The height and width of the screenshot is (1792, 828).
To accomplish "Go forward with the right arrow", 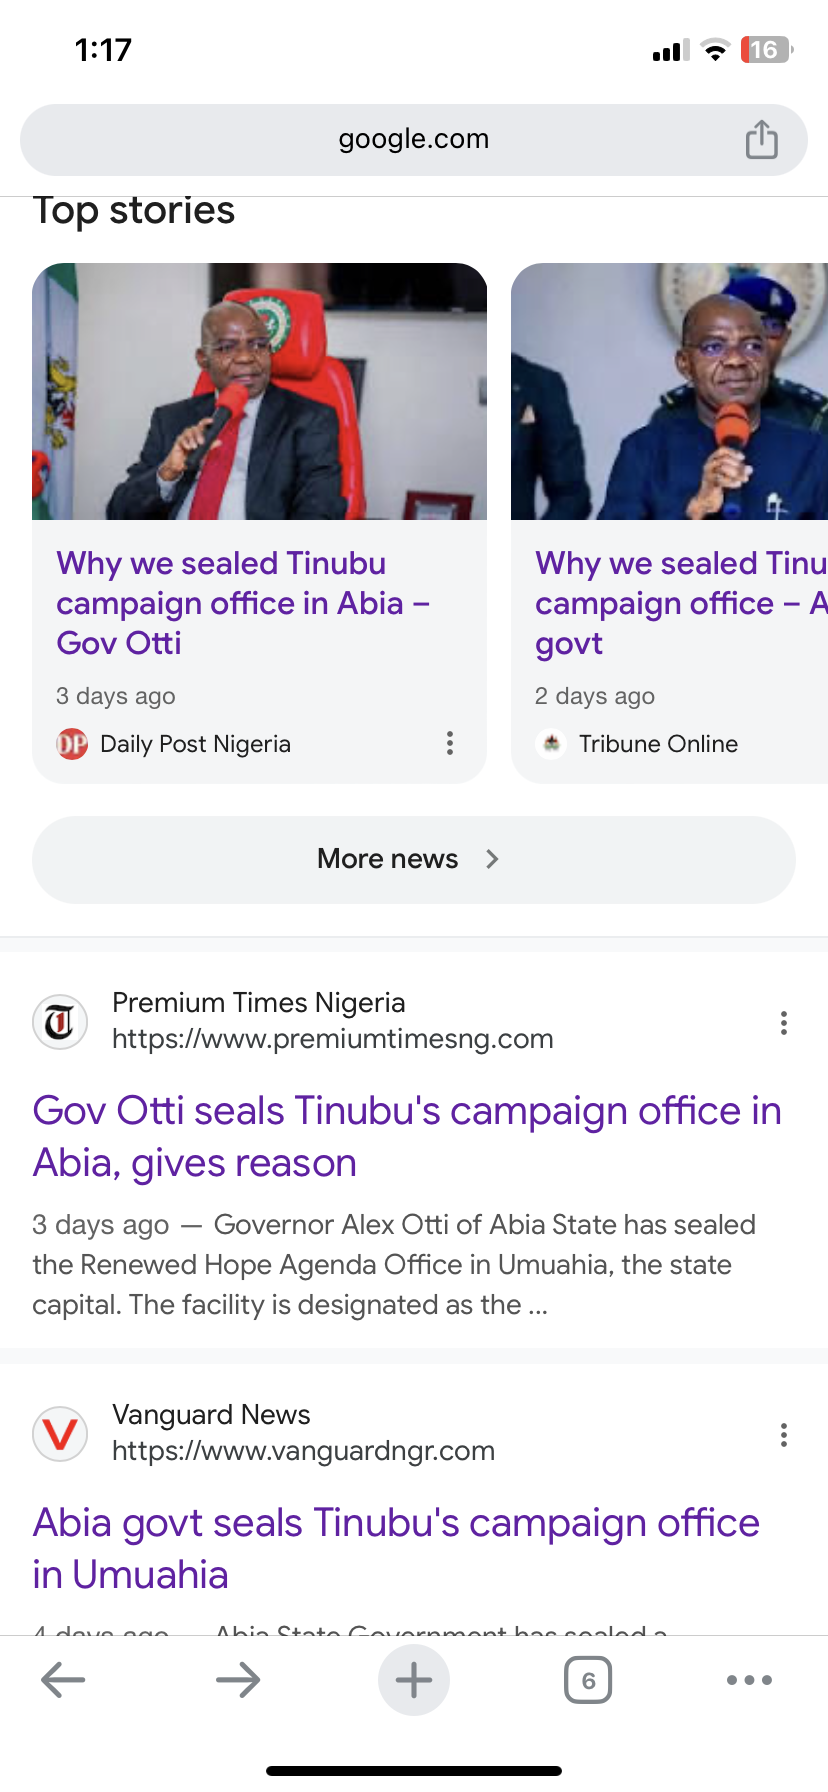I will (238, 1680).
